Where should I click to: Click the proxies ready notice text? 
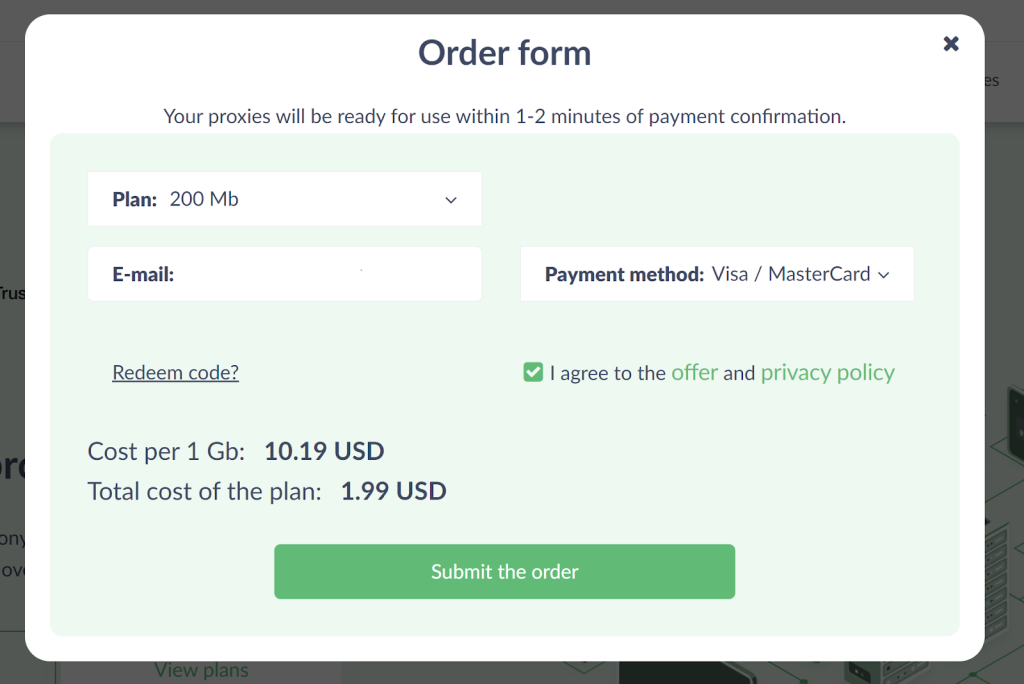point(504,116)
